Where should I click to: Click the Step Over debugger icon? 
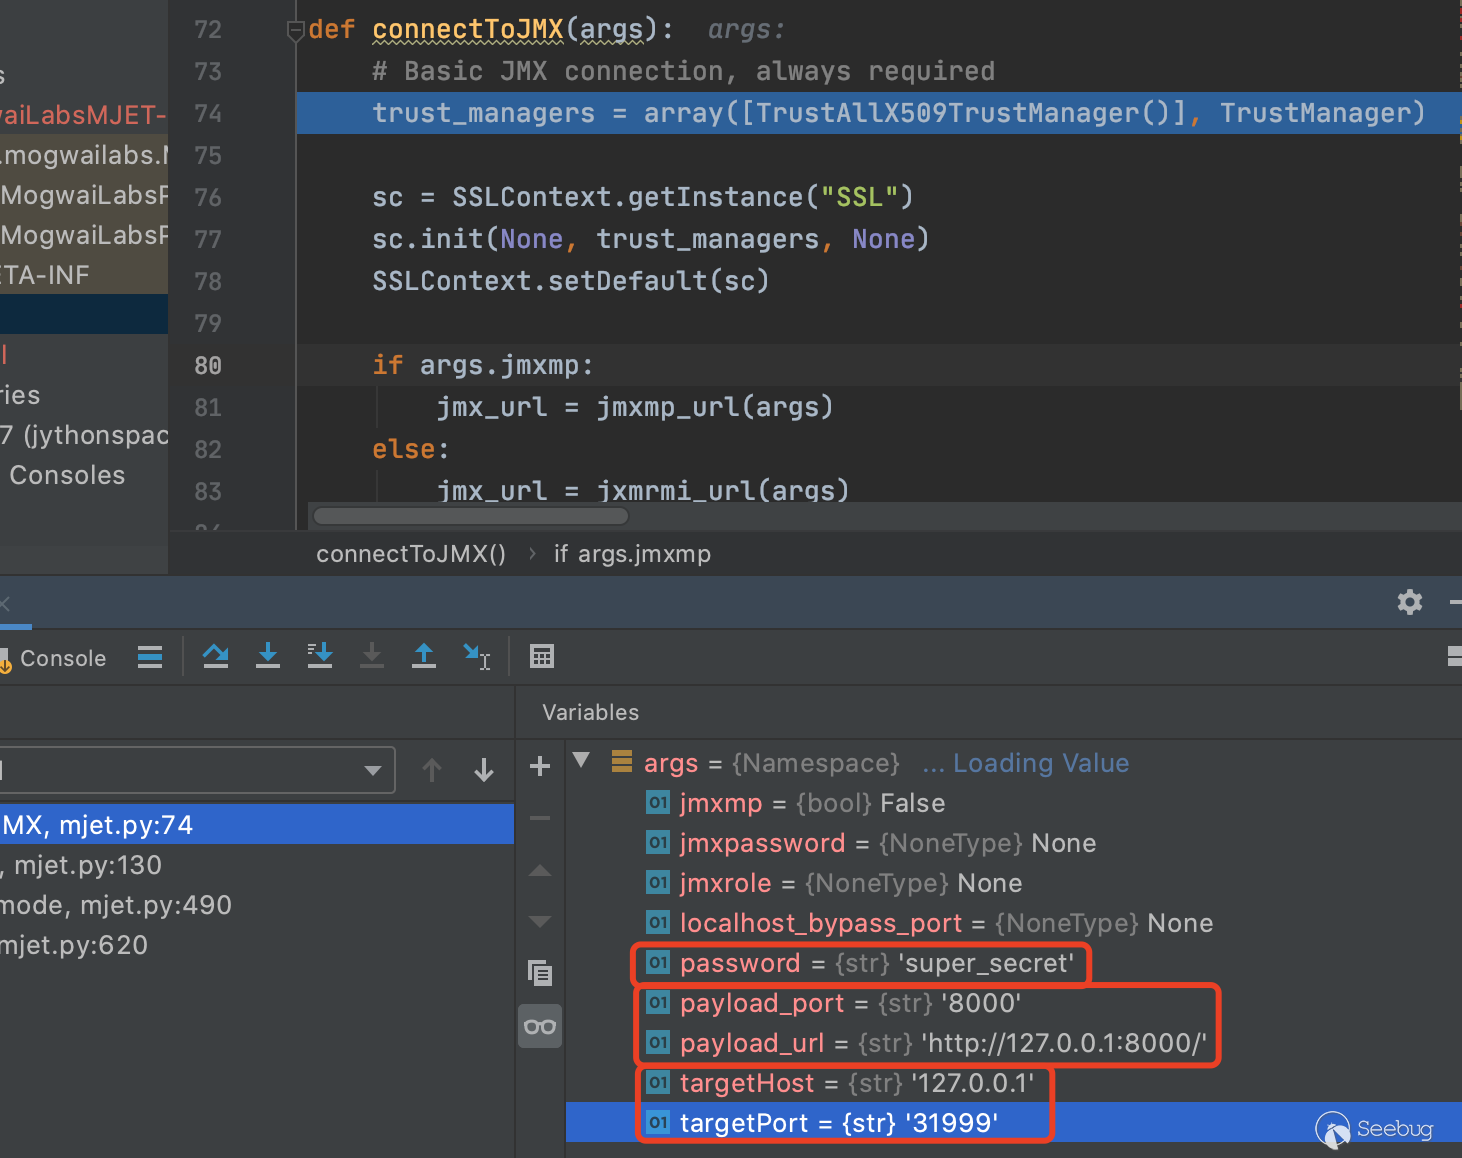point(215,656)
